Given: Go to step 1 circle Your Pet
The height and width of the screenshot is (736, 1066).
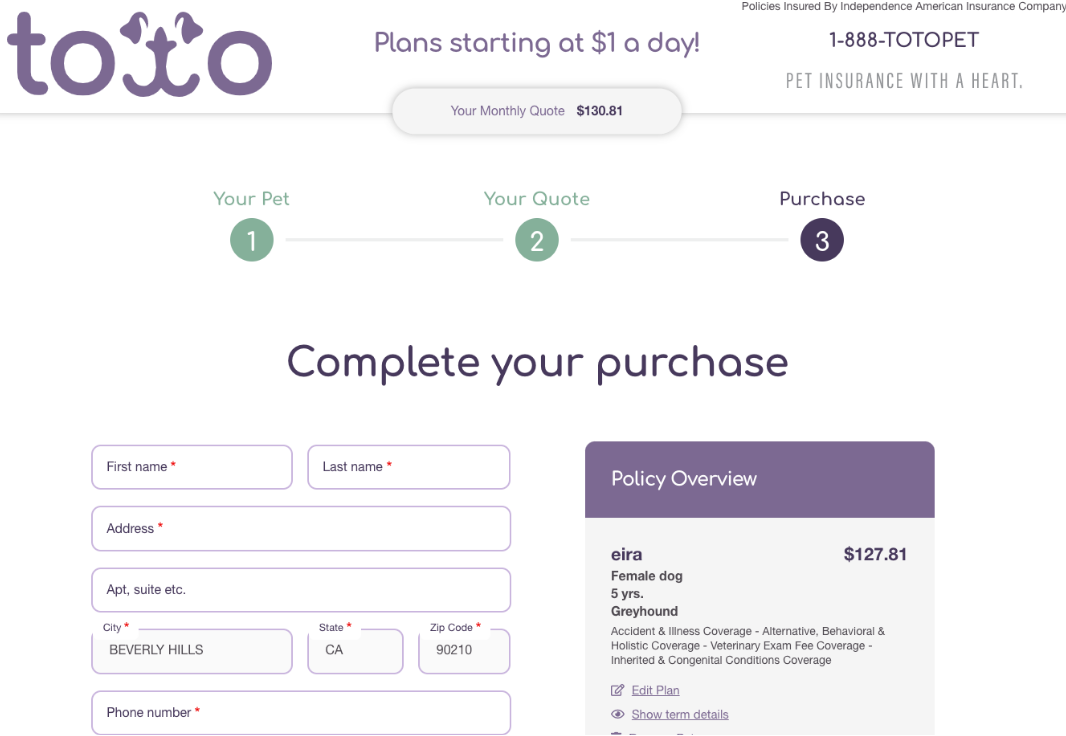Looking at the screenshot, I should point(252,241).
